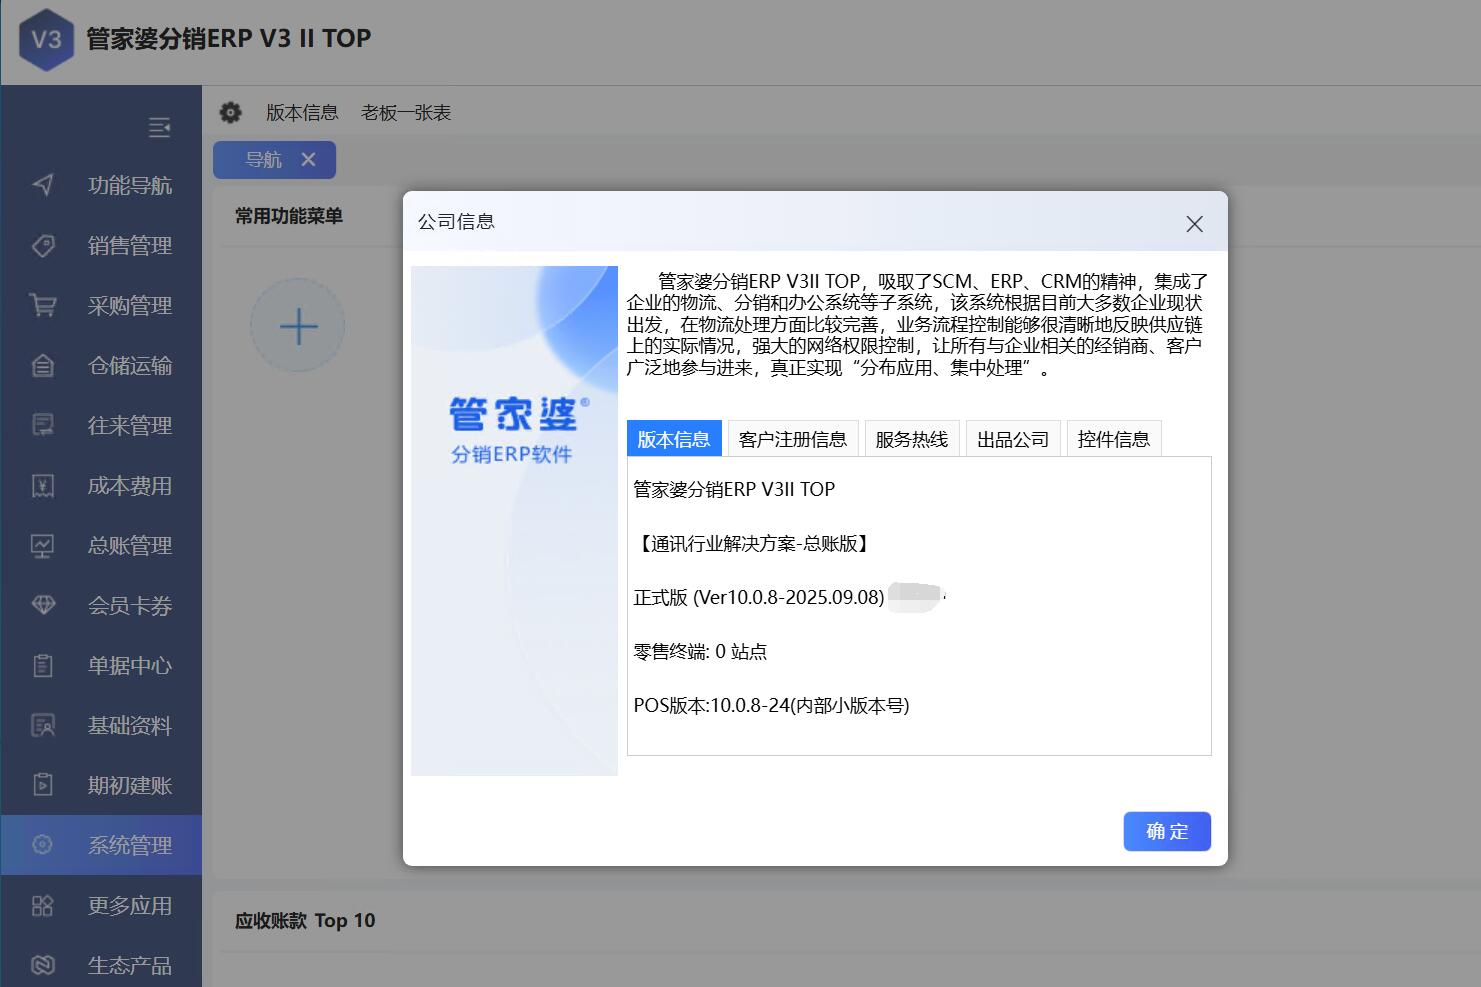
Task: Close the 导航 tab
Action: point(308,159)
